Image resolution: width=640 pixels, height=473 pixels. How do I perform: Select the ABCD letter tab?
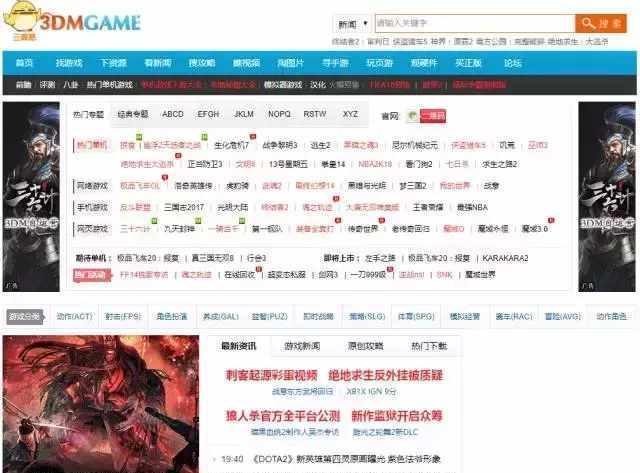point(173,114)
